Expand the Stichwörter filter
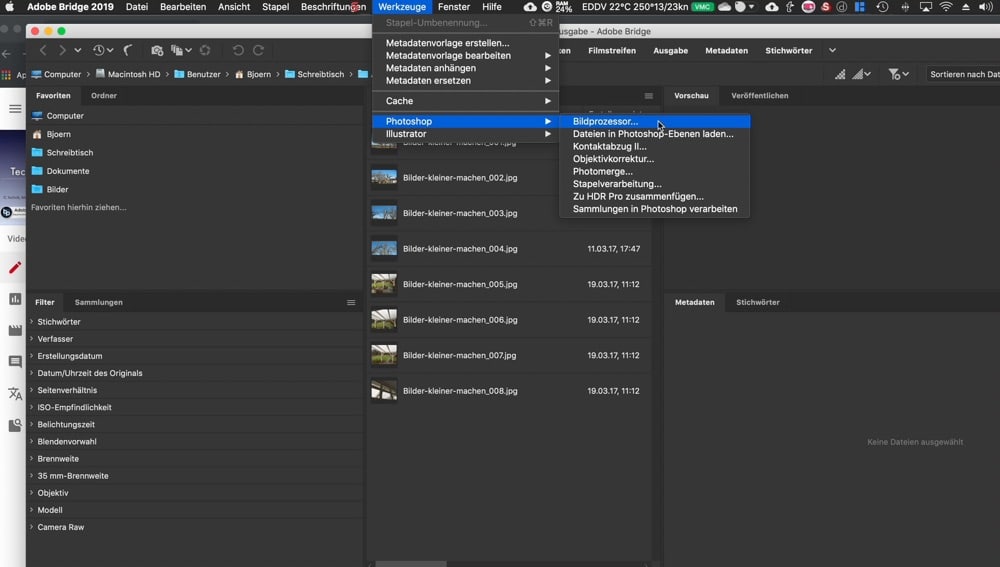 [x=31, y=321]
